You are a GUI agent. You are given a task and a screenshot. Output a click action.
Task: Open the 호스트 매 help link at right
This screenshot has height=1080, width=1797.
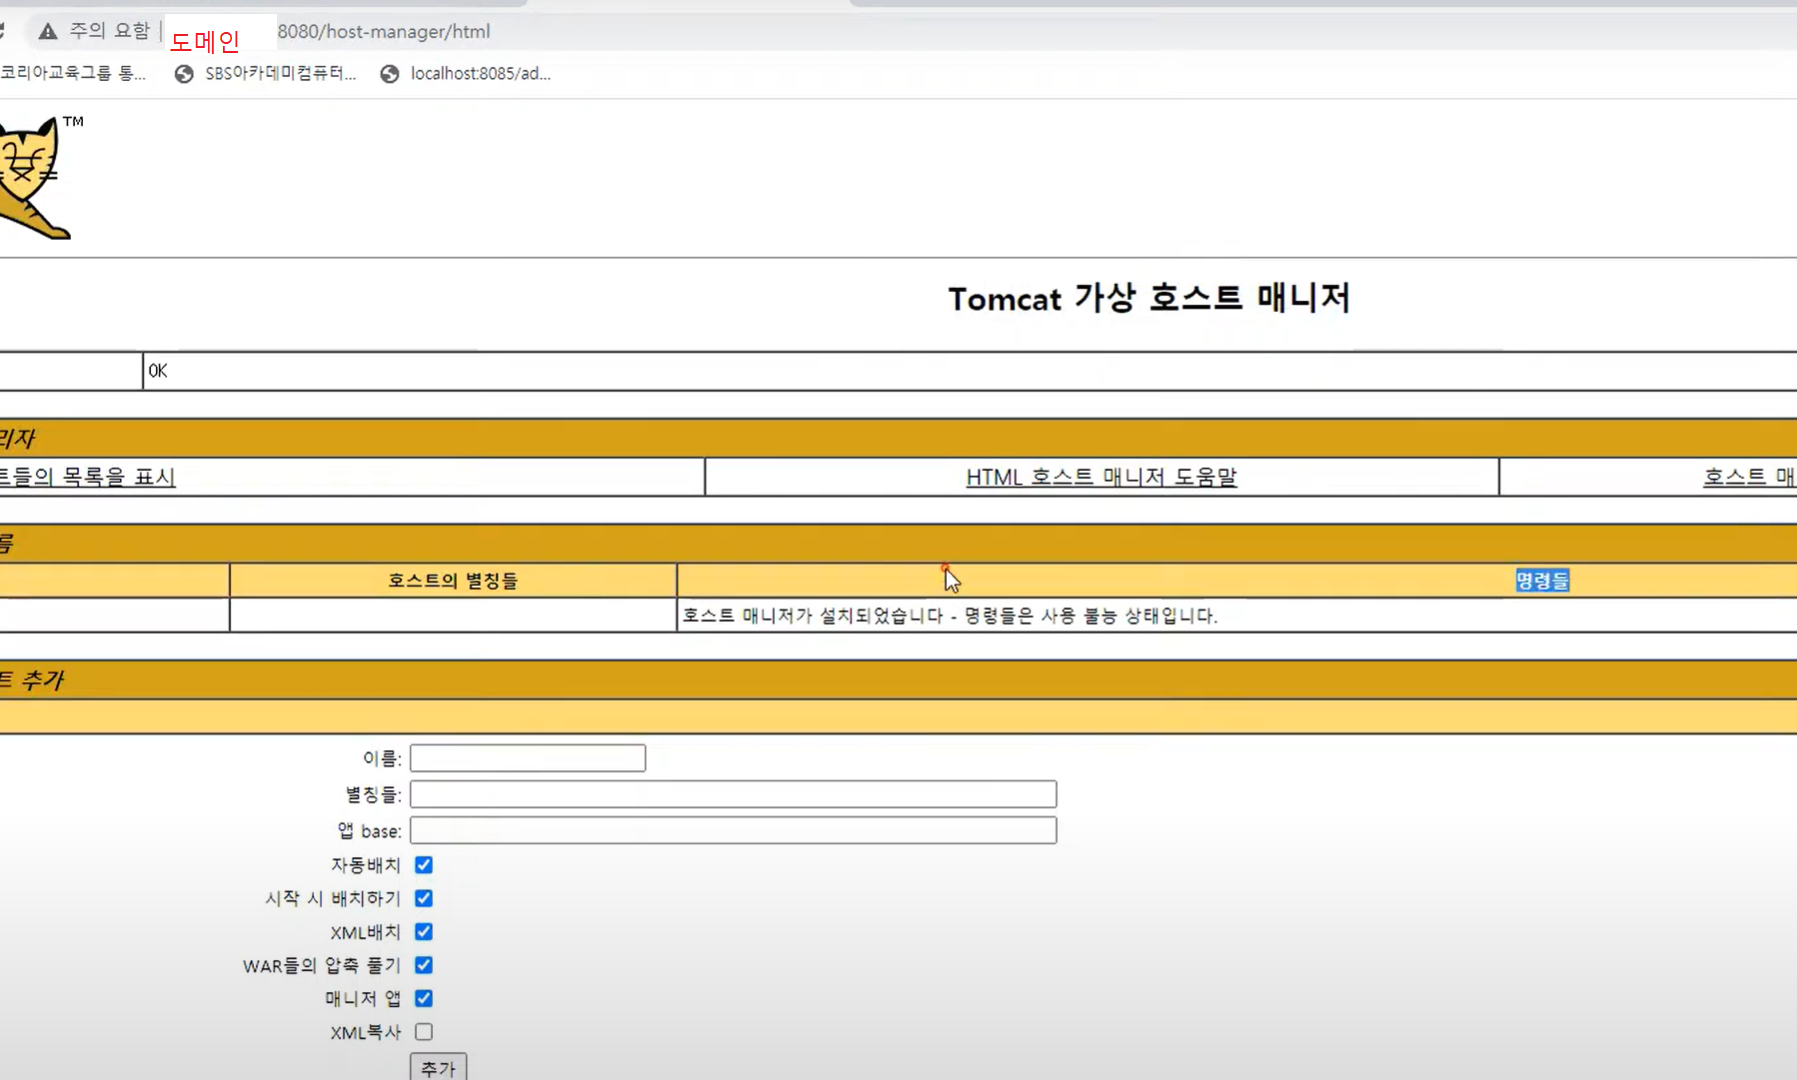1749,477
